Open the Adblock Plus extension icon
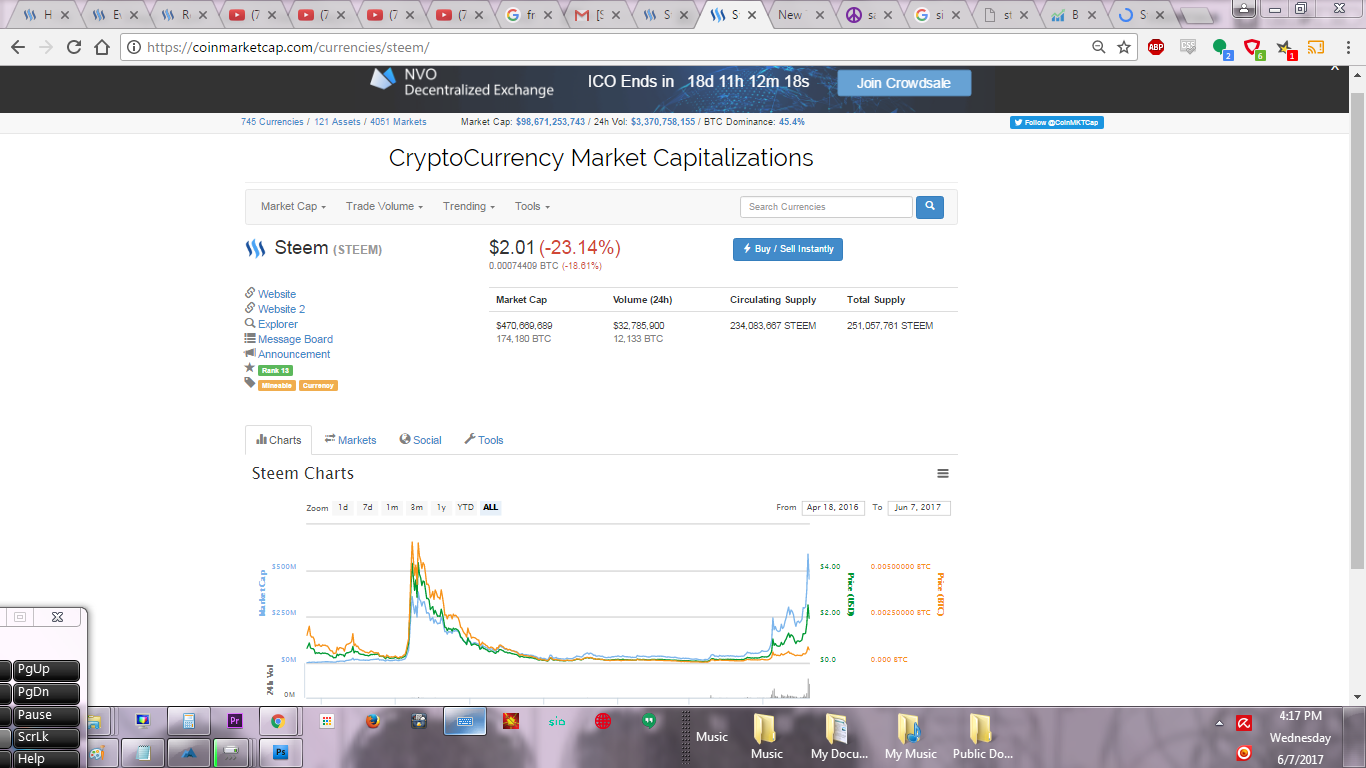 1156,47
